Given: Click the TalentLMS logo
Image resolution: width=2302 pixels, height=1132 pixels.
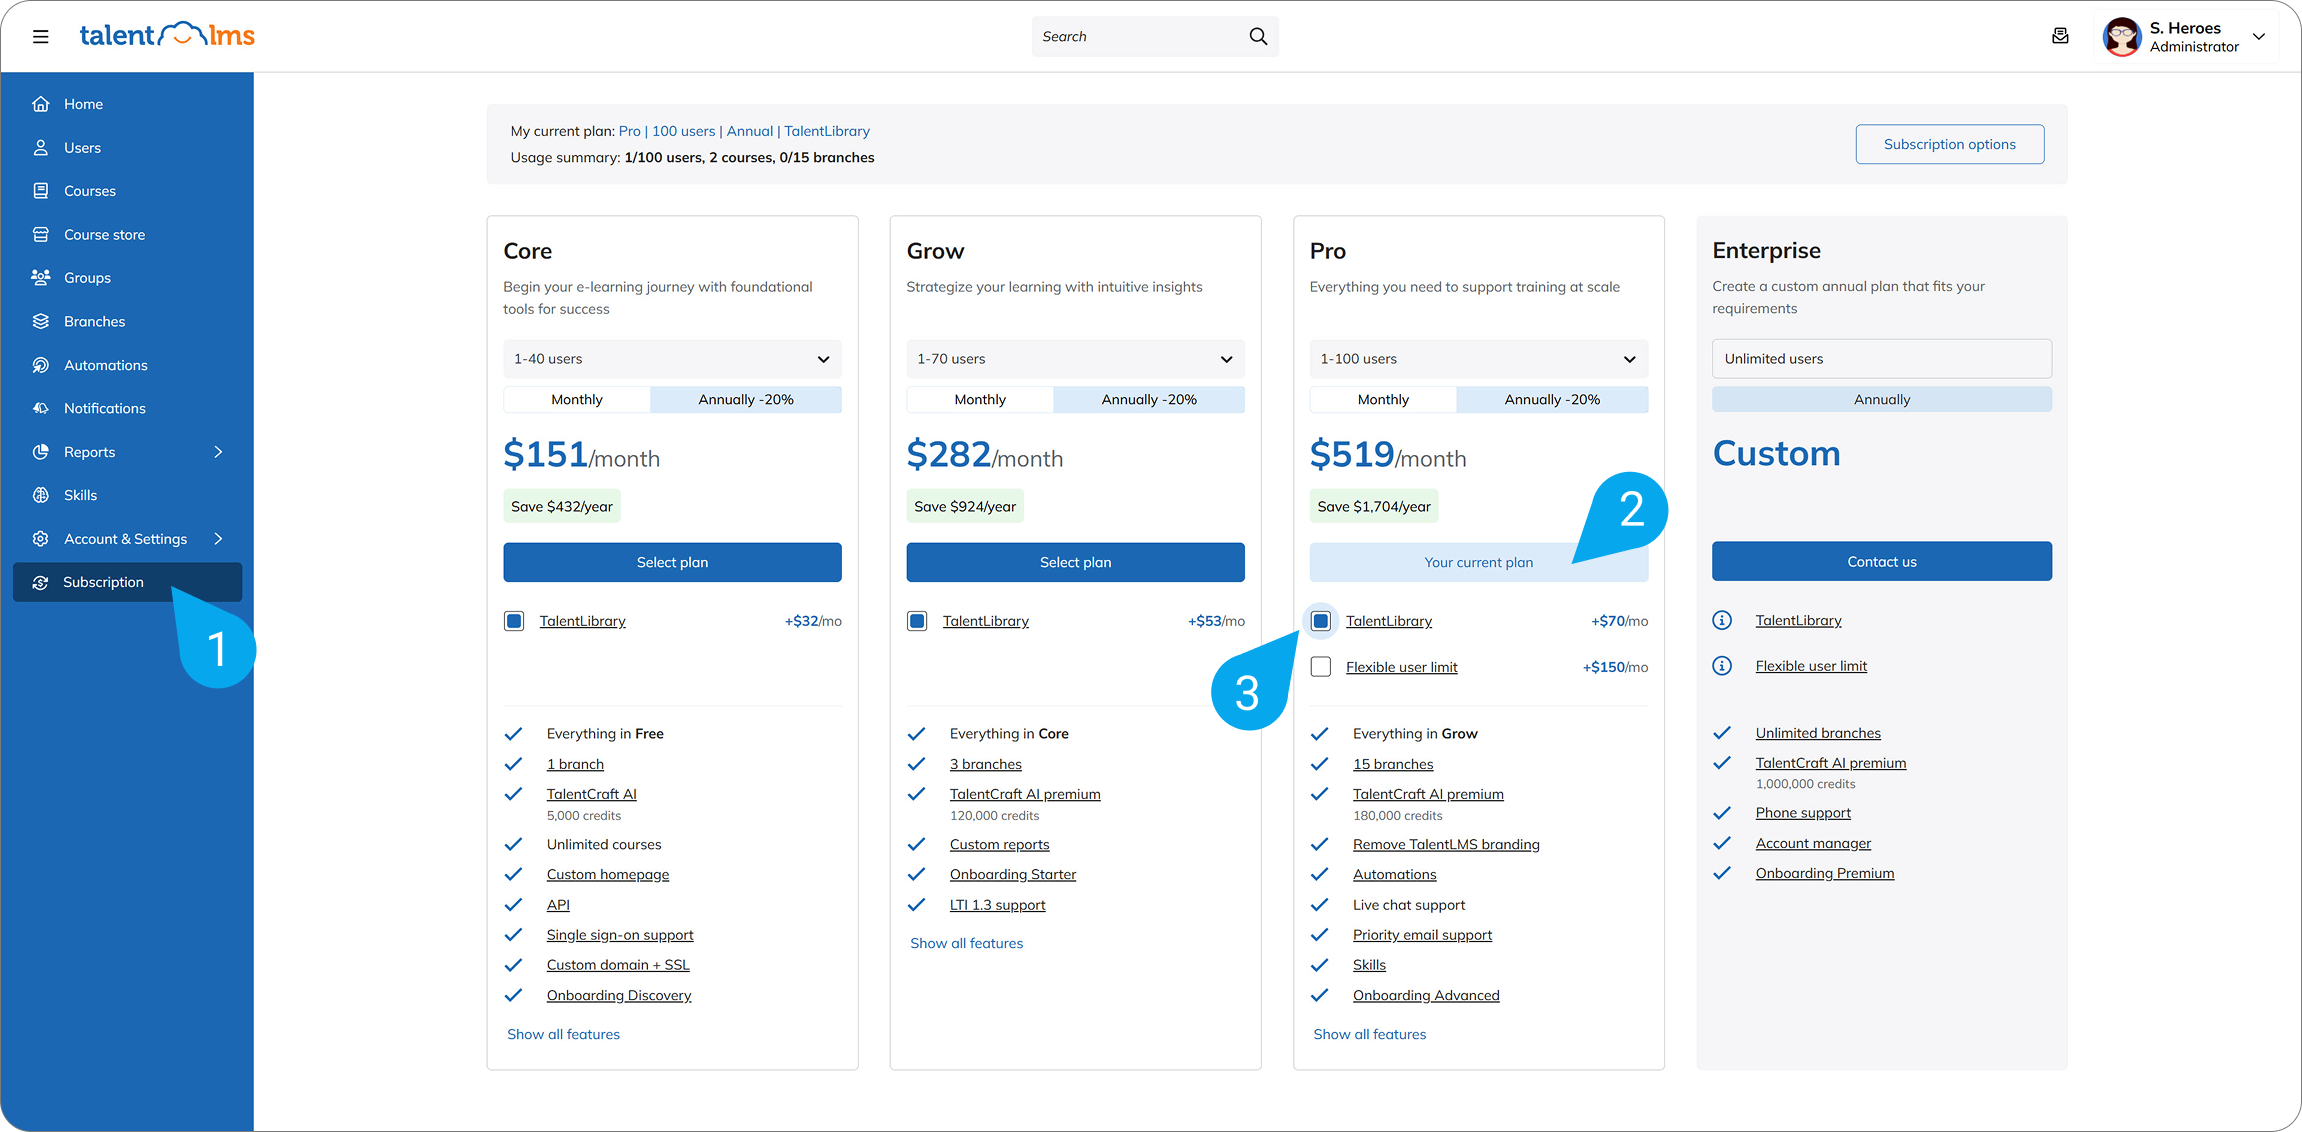Looking at the screenshot, I should tap(167, 35).
